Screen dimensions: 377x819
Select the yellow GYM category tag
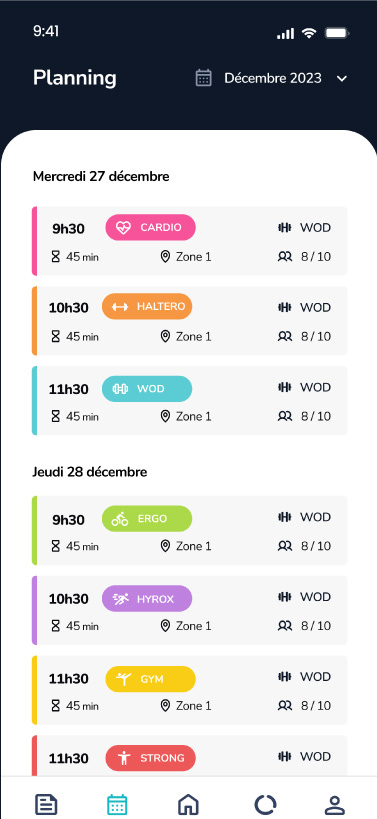tap(150, 679)
